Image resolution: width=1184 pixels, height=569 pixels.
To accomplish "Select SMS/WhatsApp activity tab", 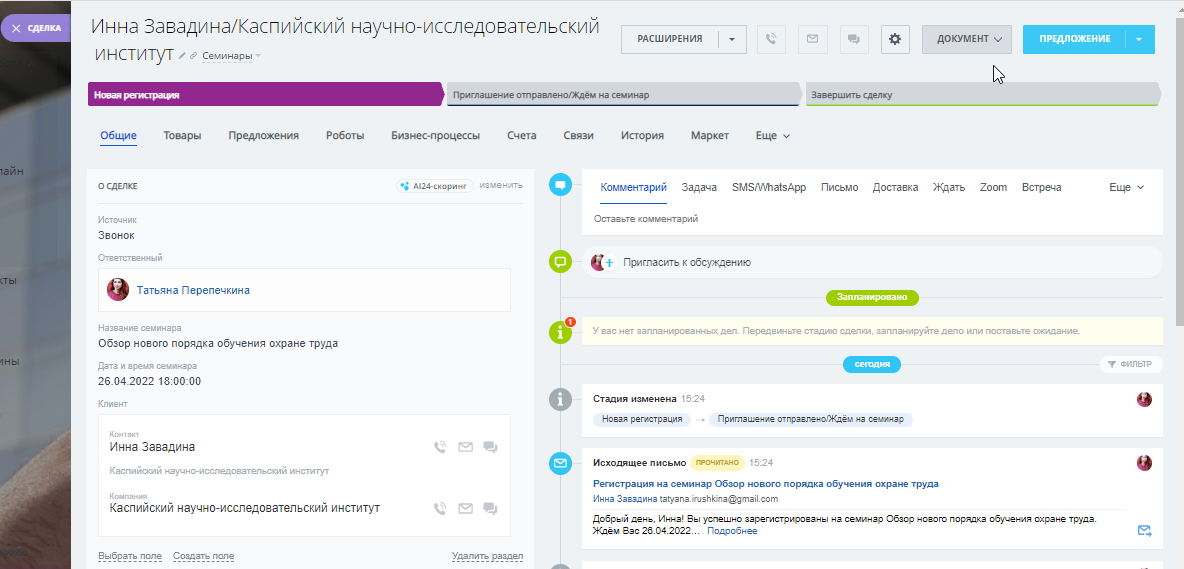I will (x=768, y=187).
